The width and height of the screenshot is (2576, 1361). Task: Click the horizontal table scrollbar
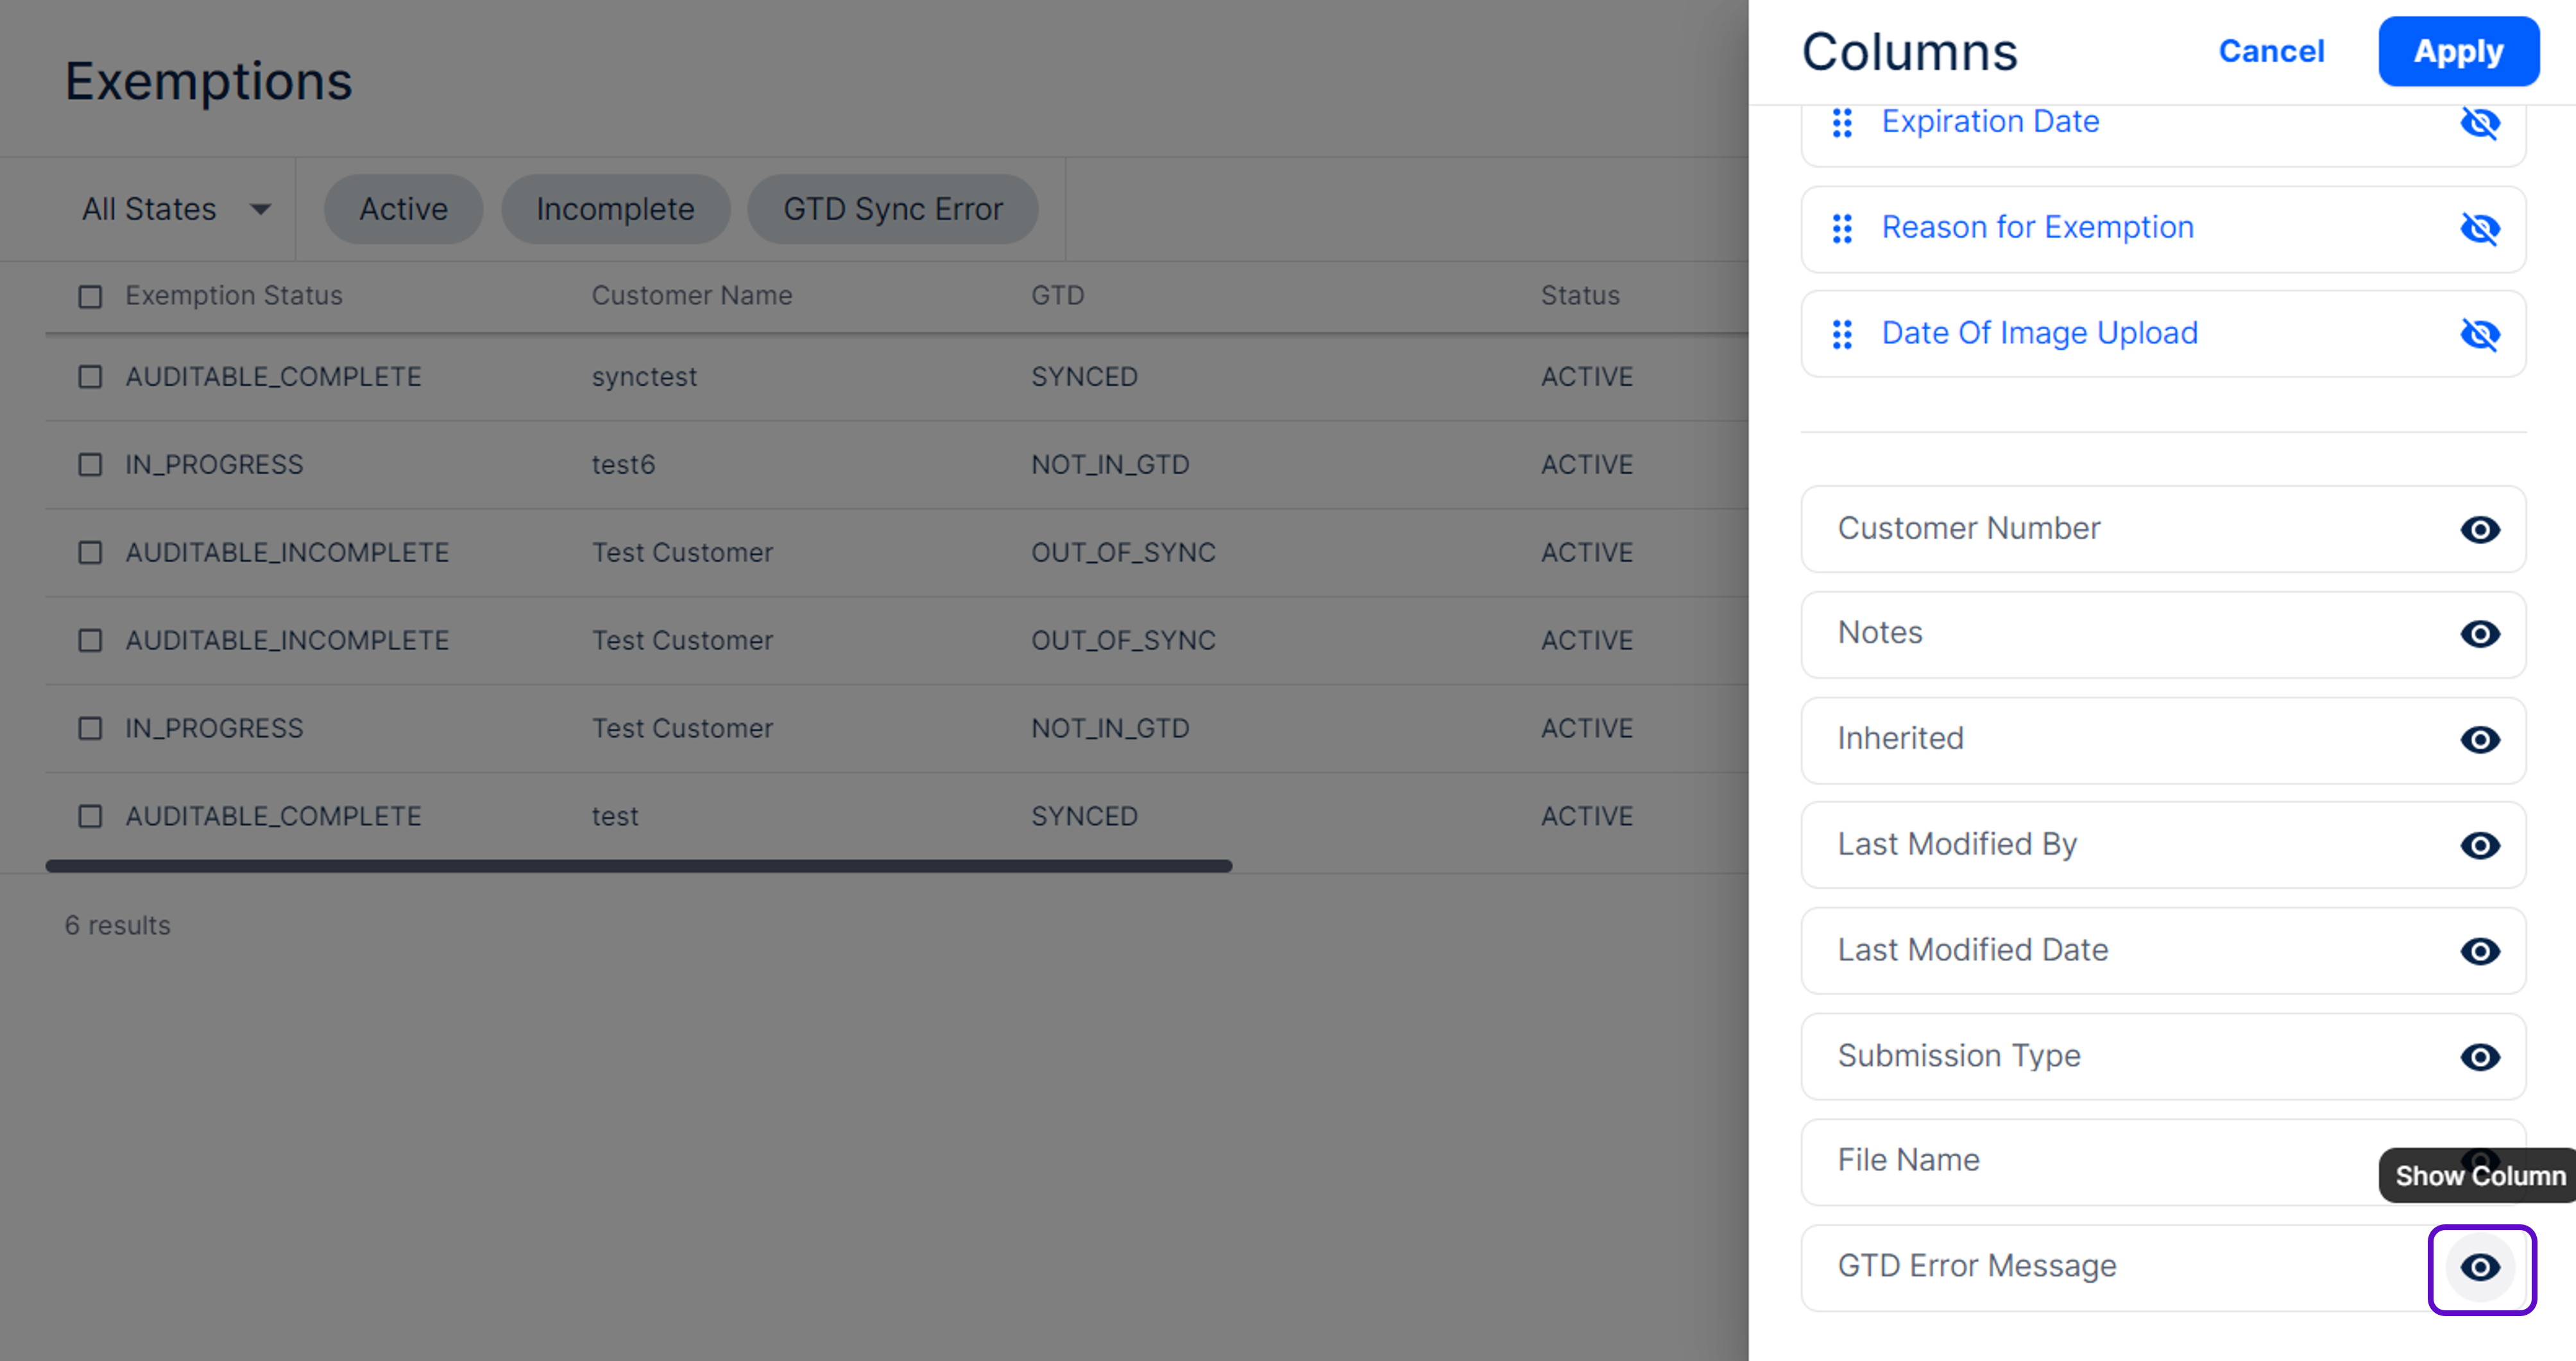pyautogui.click(x=638, y=866)
